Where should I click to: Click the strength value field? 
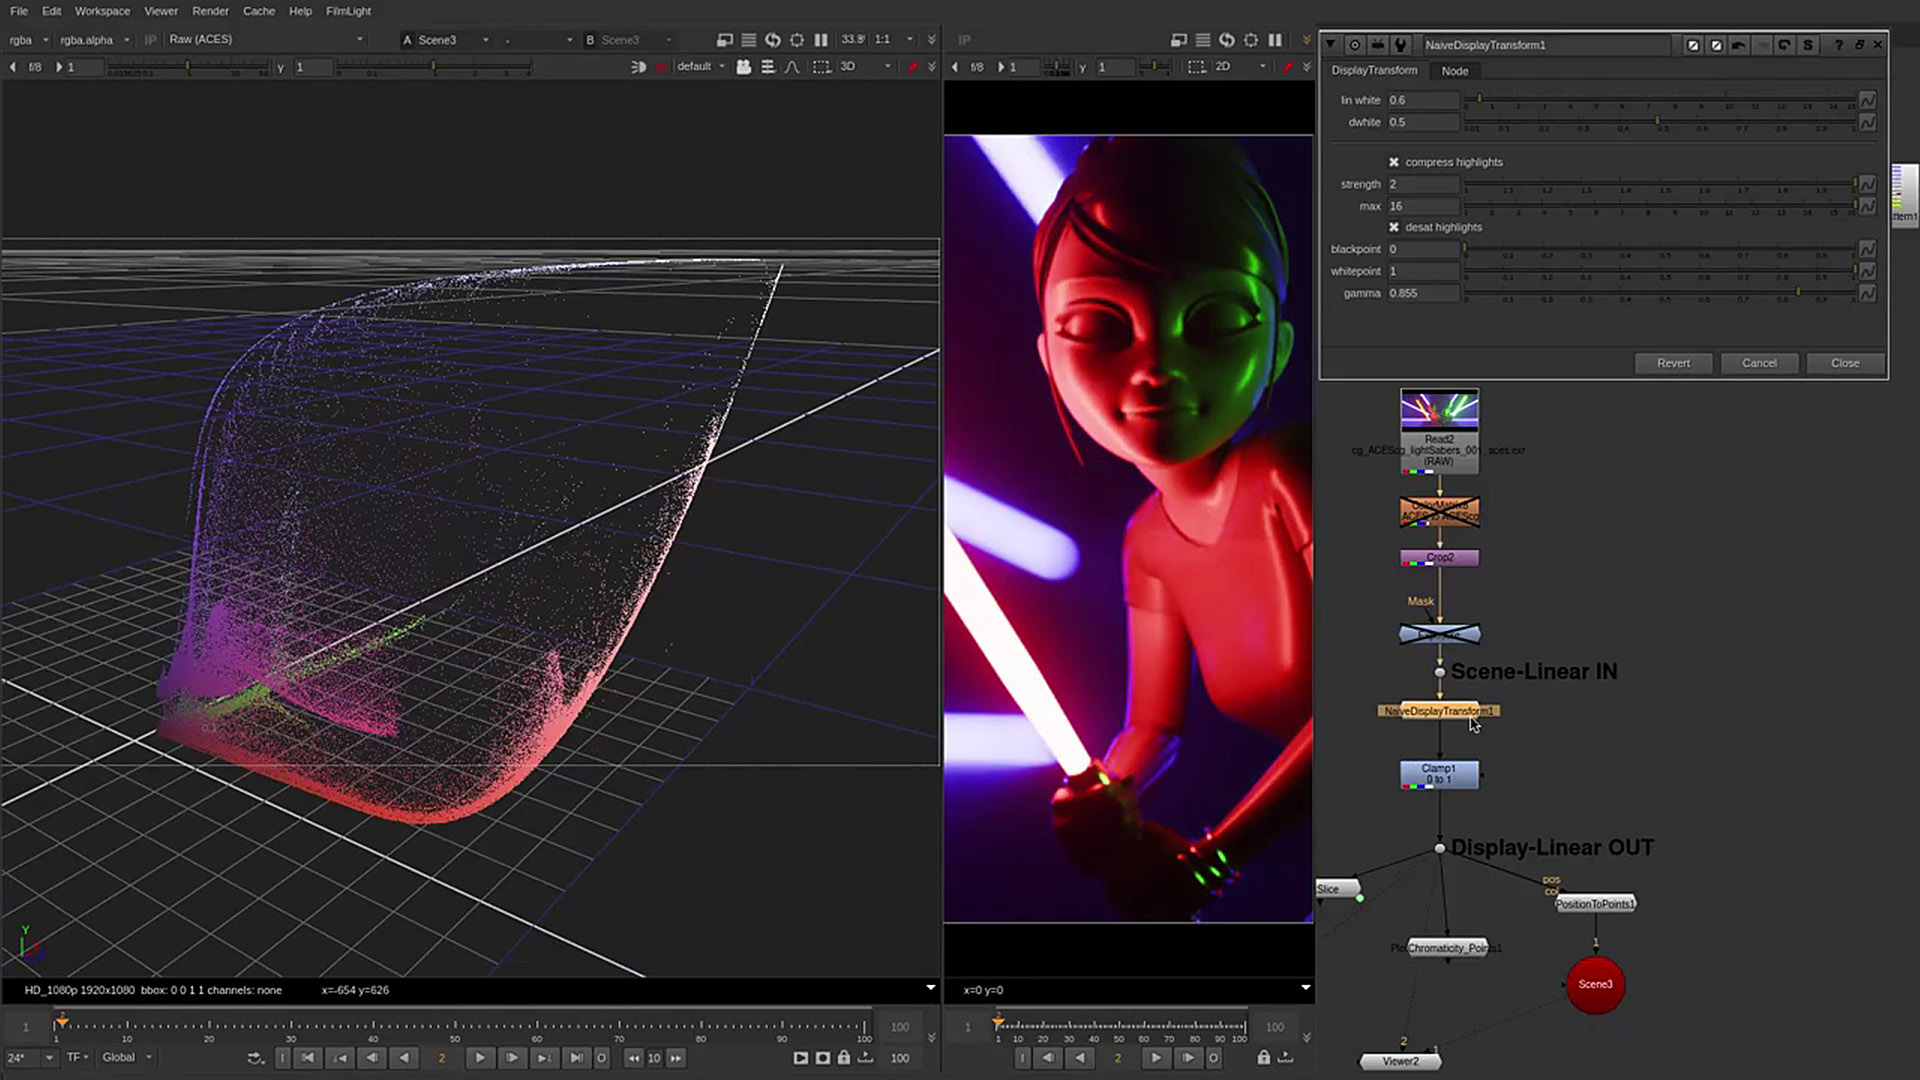(x=1422, y=184)
